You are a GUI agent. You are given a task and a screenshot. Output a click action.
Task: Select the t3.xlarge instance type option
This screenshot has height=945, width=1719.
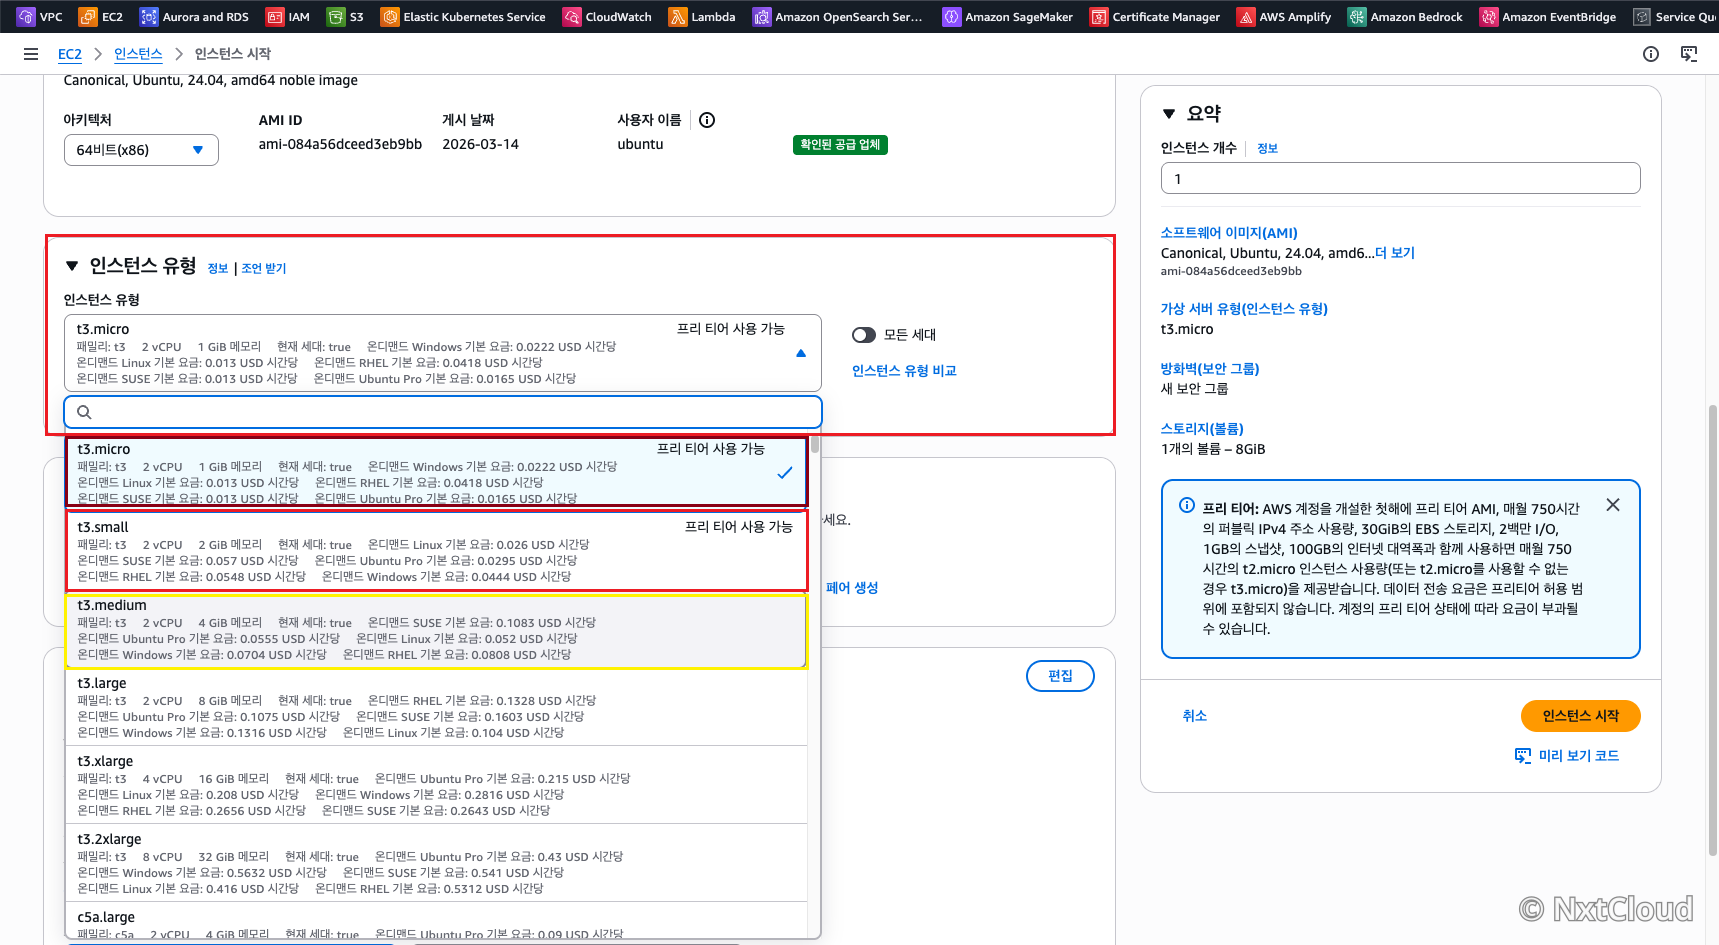click(437, 785)
